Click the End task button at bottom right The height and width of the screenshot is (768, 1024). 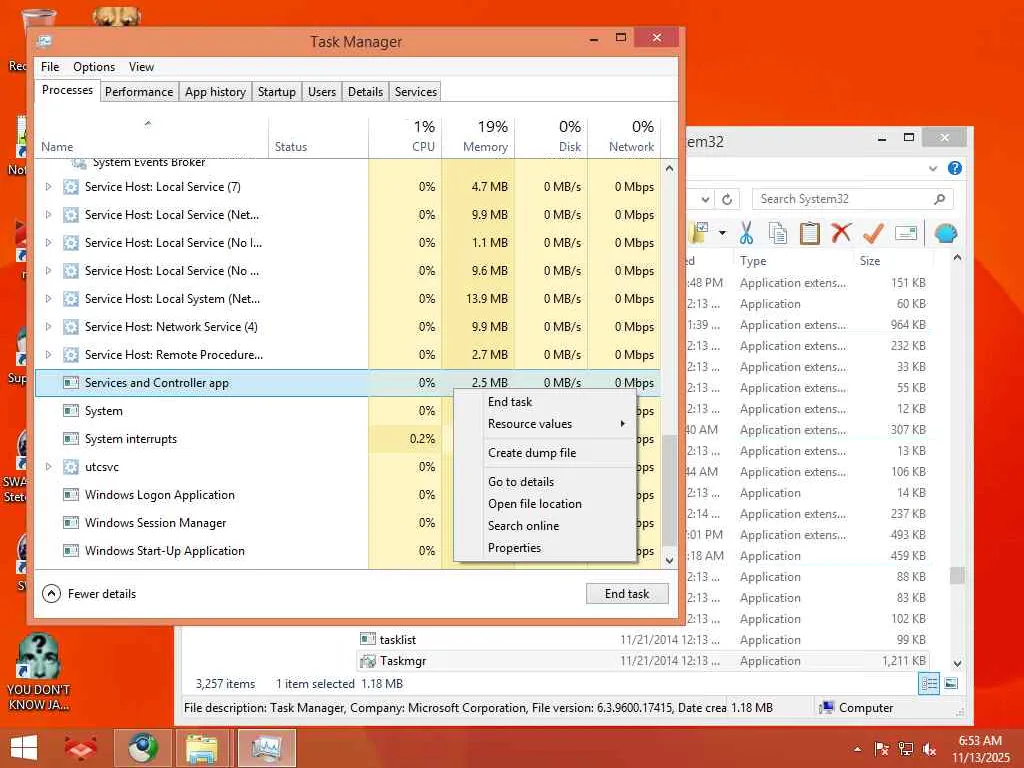[627, 594]
